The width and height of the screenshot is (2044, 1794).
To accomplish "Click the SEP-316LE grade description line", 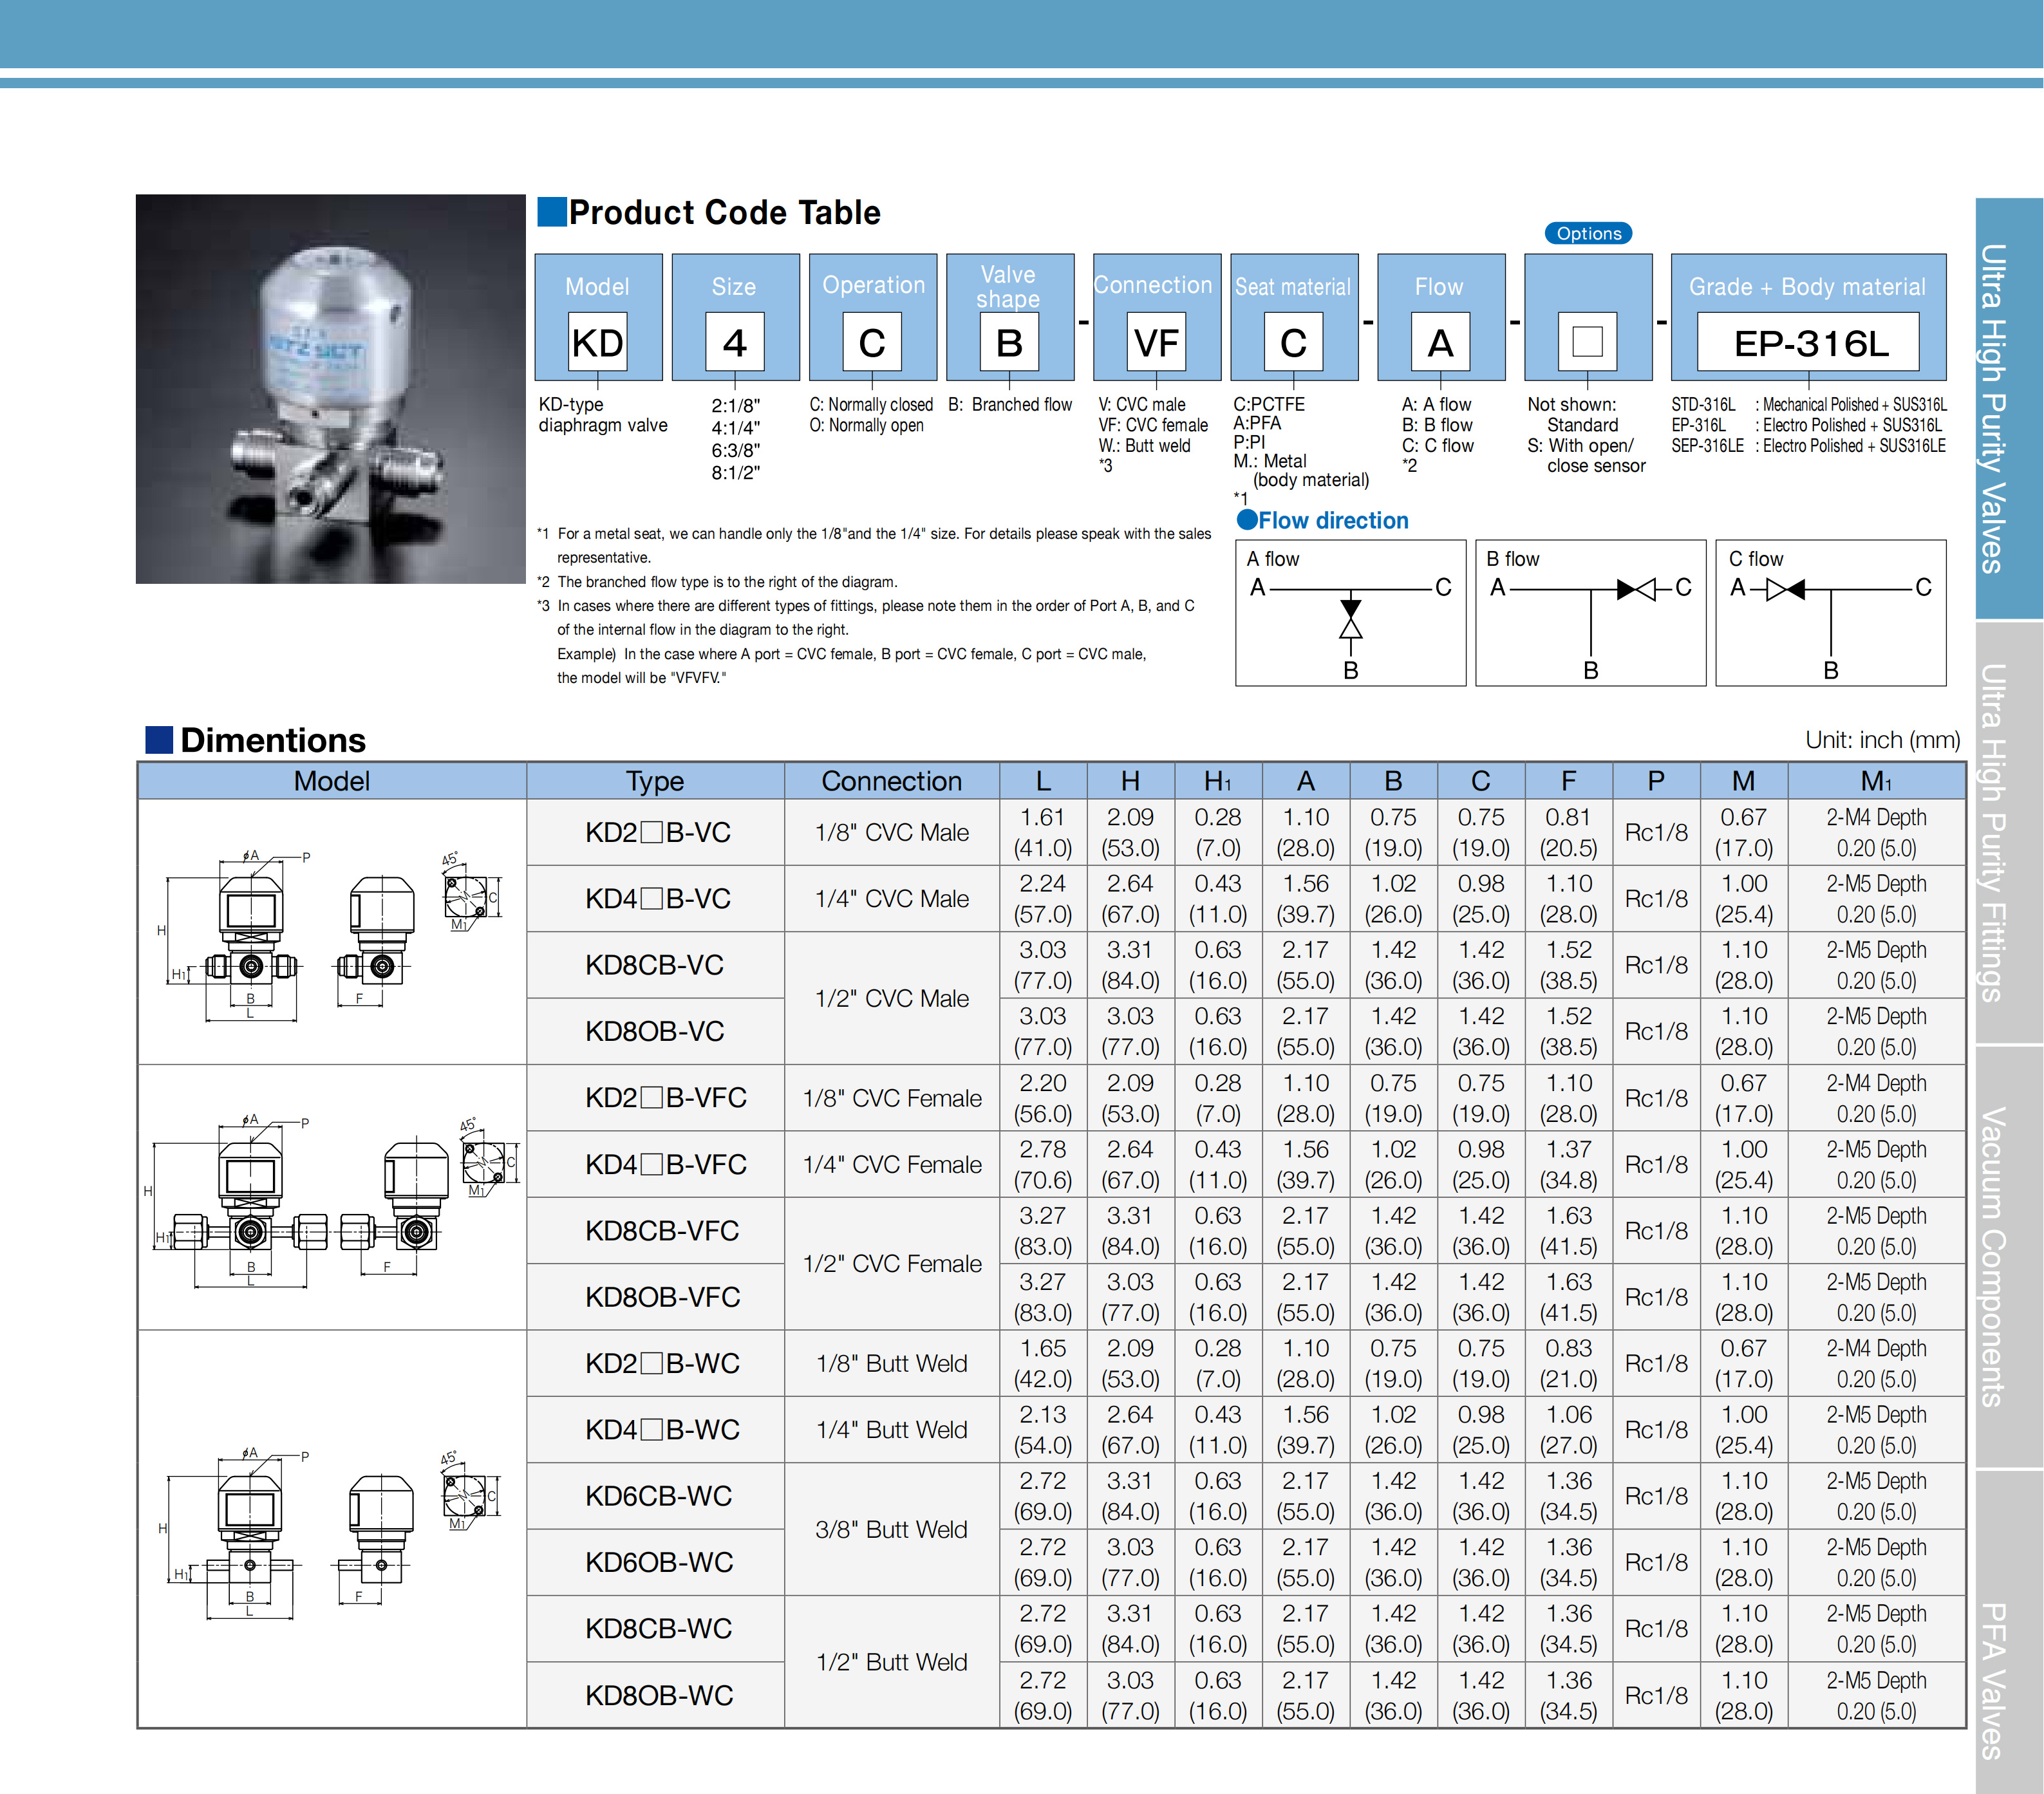I will (x=1808, y=445).
